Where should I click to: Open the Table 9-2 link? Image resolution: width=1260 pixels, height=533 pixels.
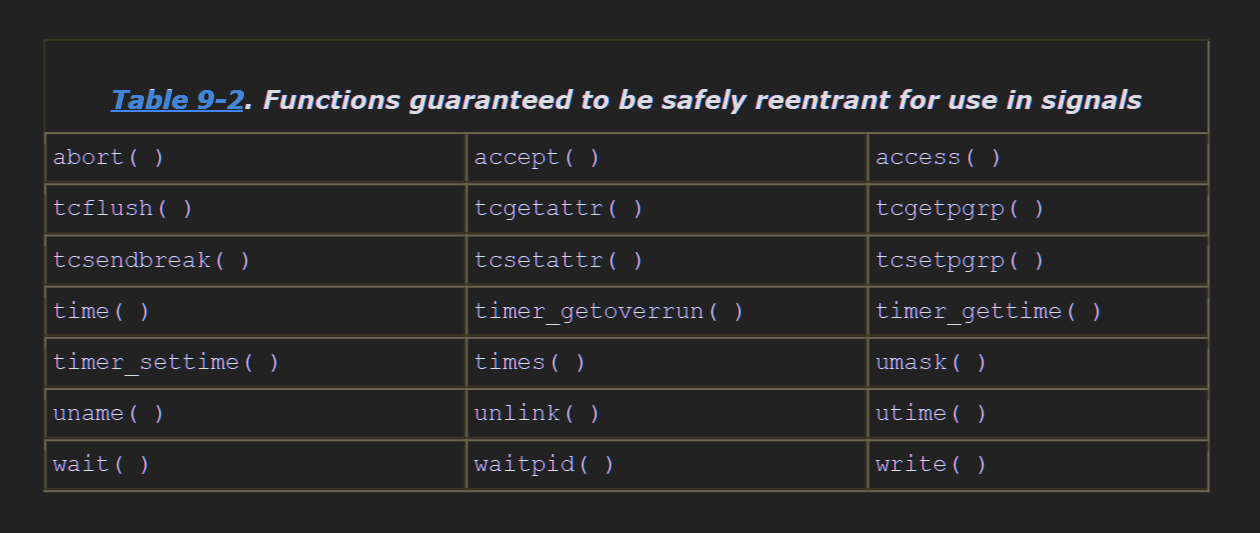tap(177, 100)
